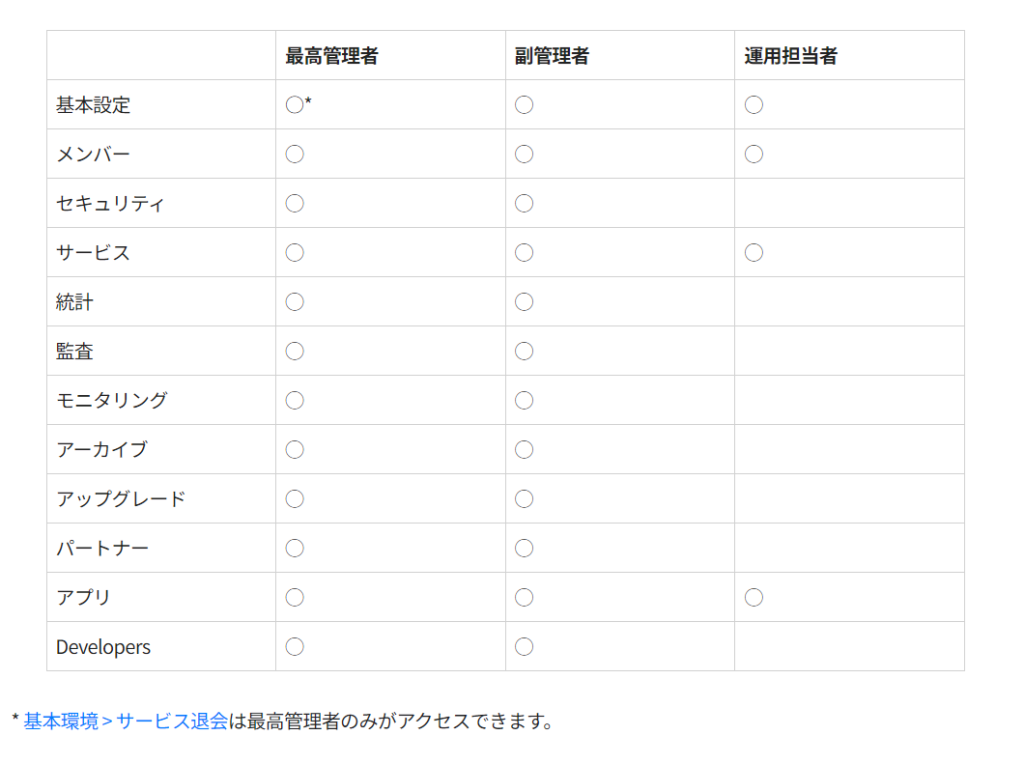Click the 最高管理者 column header
Image resolution: width=1024 pixels, height=764 pixels.
click(x=332, y=56)
